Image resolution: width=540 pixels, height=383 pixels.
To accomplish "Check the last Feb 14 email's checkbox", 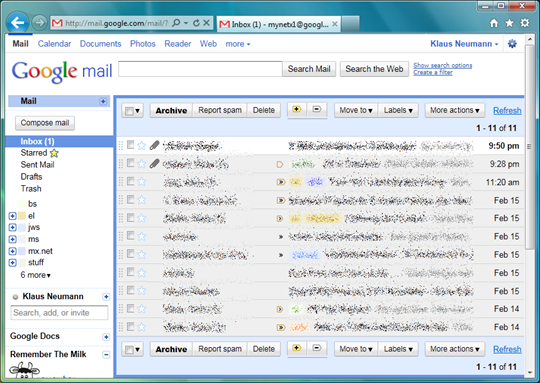I will (131, 327).
